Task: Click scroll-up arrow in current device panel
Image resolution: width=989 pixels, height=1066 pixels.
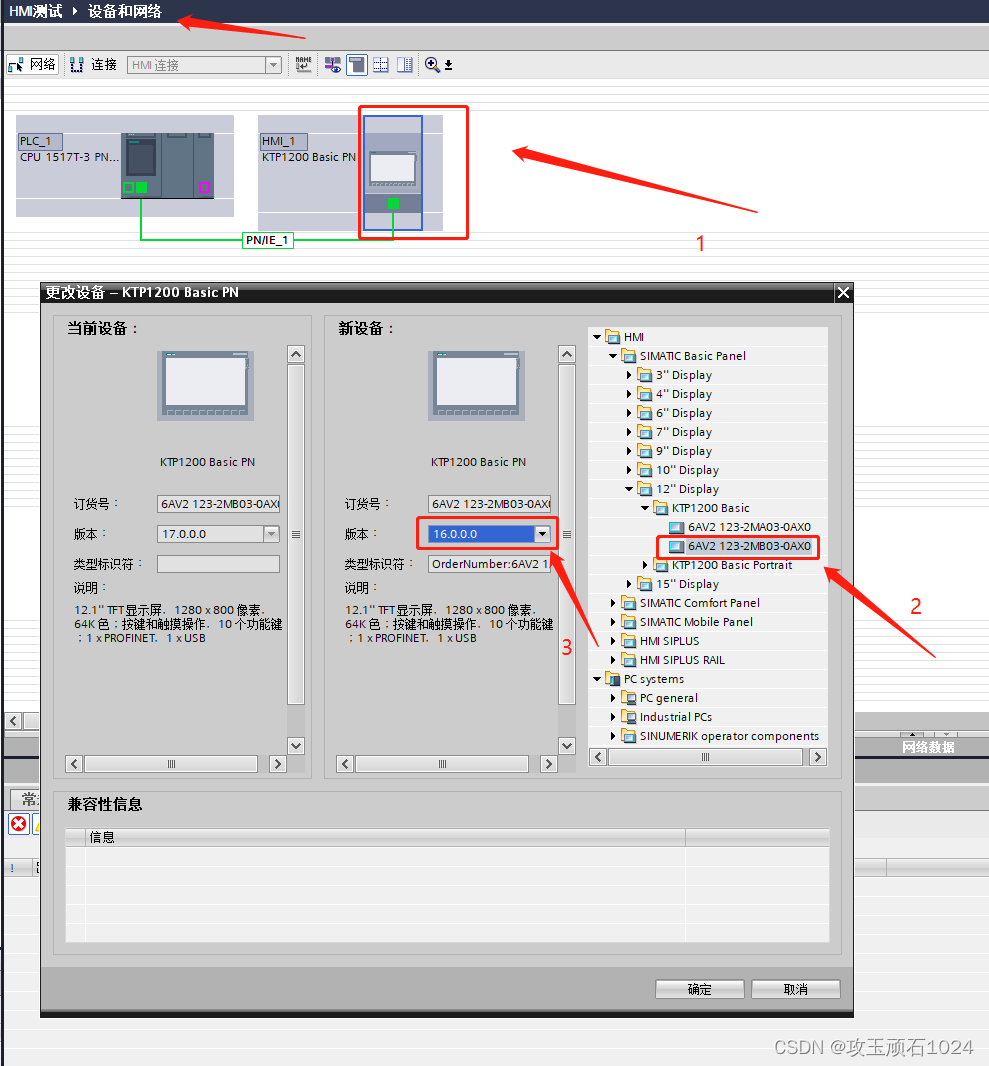Action: coord(296,354)
